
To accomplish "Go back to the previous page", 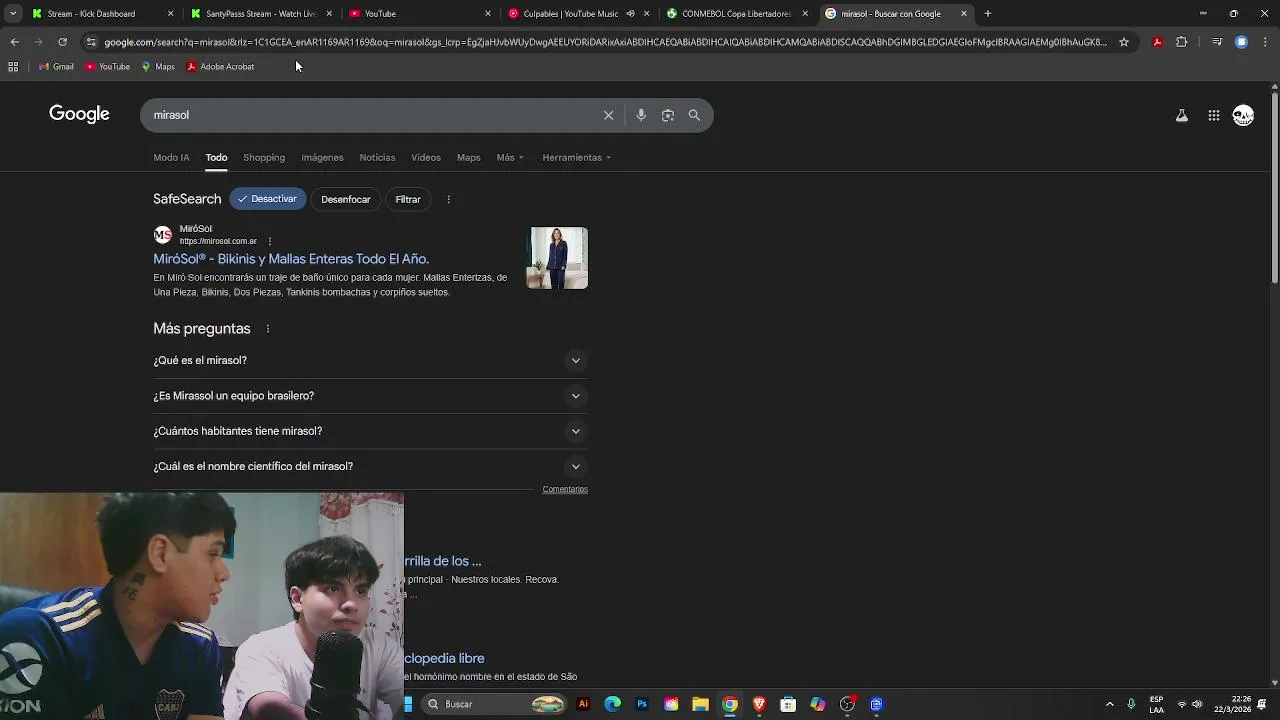I will [14, 42].
